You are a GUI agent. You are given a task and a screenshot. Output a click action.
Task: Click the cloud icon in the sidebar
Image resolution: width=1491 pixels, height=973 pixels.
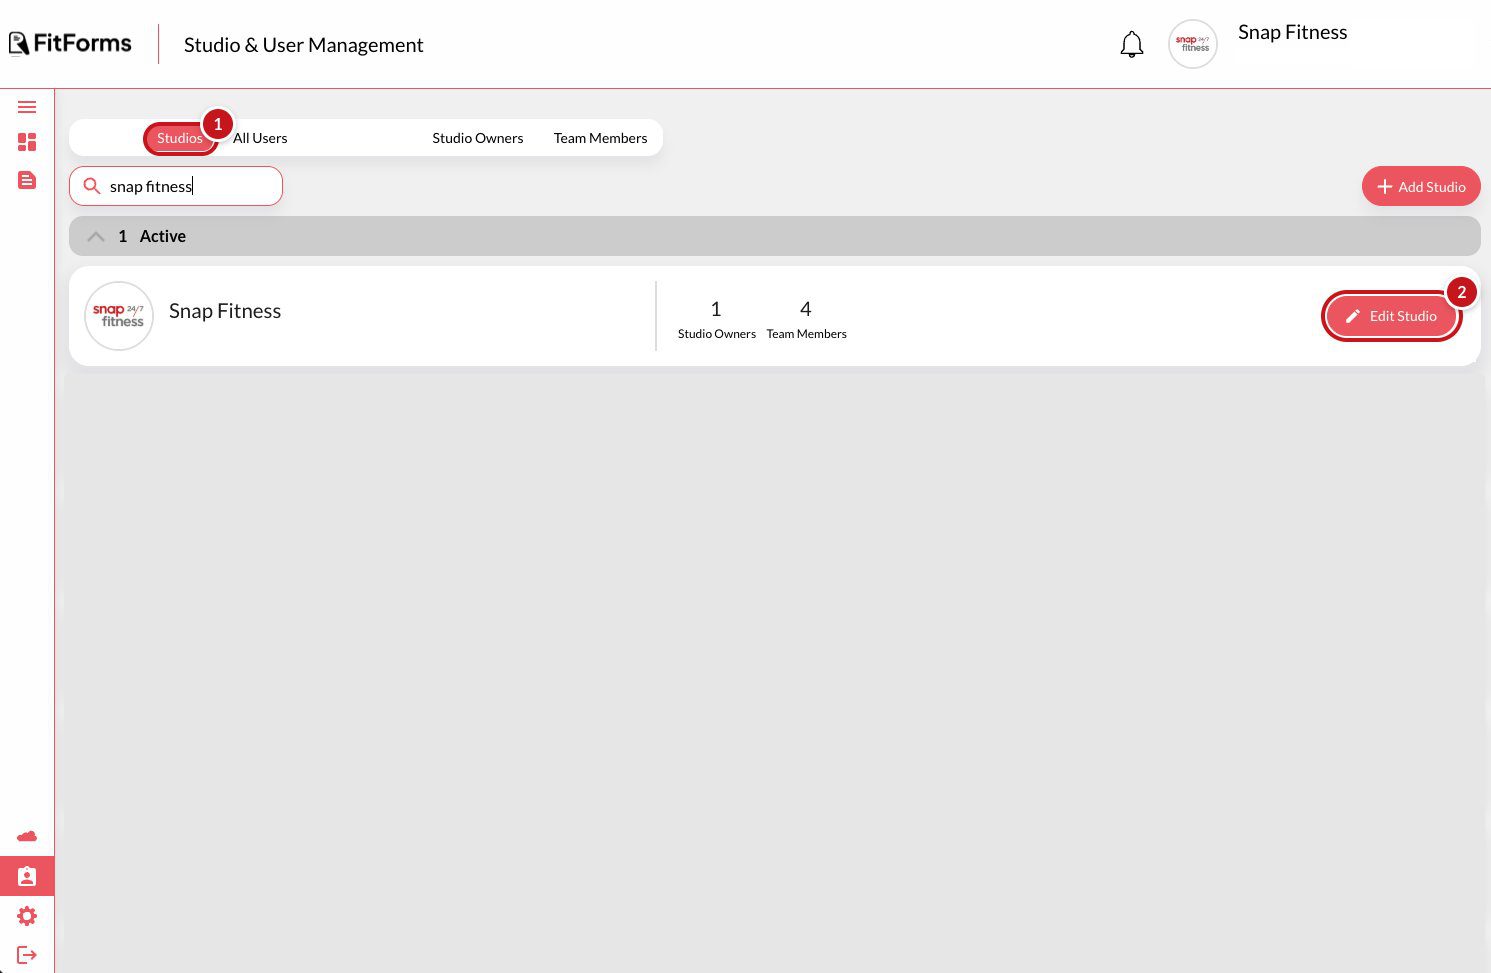(27, 836)
